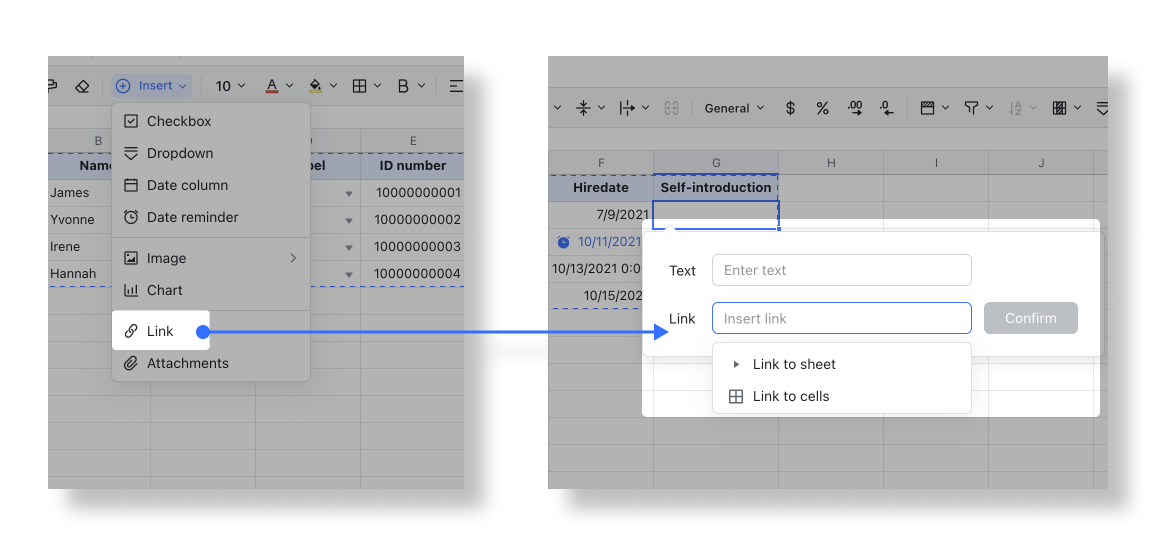Open the General number format dropdown
Viewport: 1156px width, 545px height.
[734, 108]
